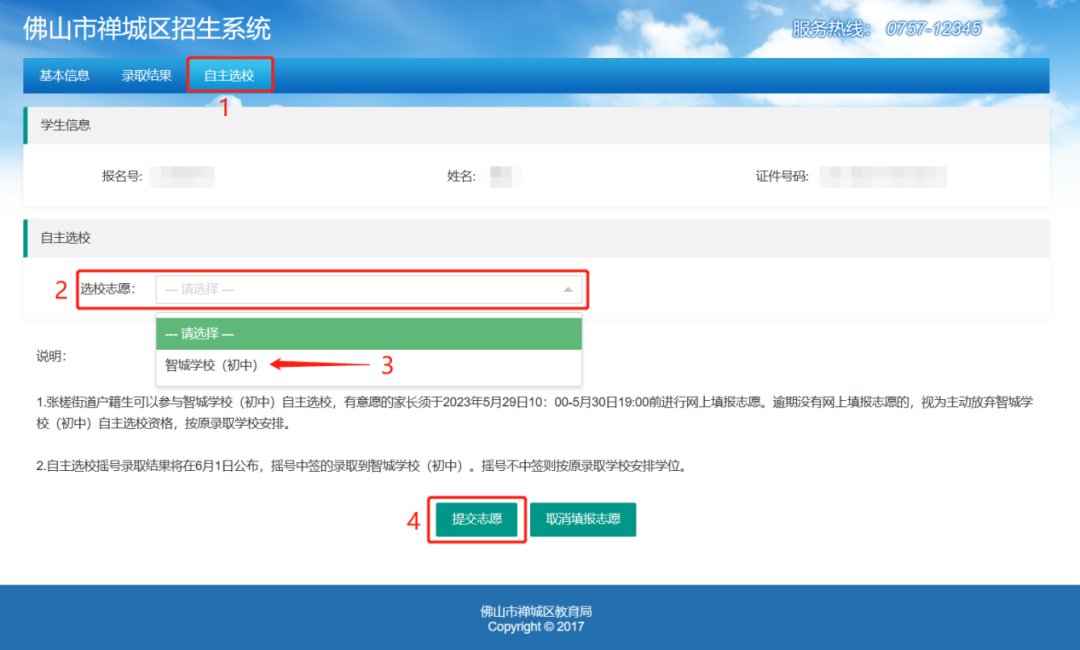Open the 基本信息 tab

tap(64, 76)
